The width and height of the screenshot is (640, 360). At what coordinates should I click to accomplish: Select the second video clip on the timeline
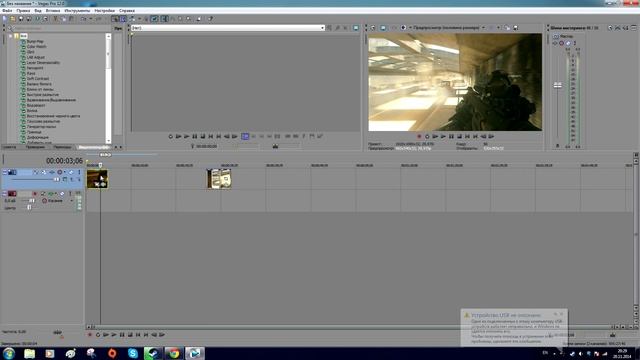click(x=219, y=179)
